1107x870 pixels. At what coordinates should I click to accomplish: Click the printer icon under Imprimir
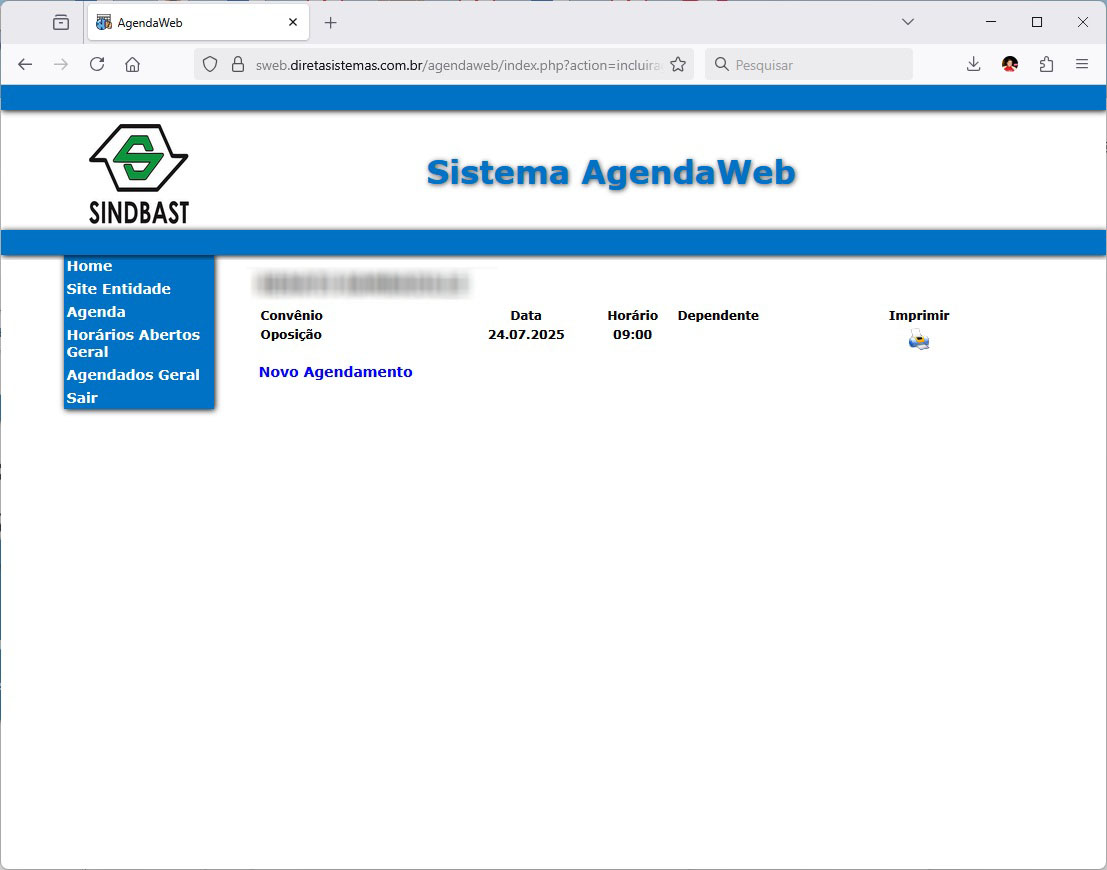(918, 341)
